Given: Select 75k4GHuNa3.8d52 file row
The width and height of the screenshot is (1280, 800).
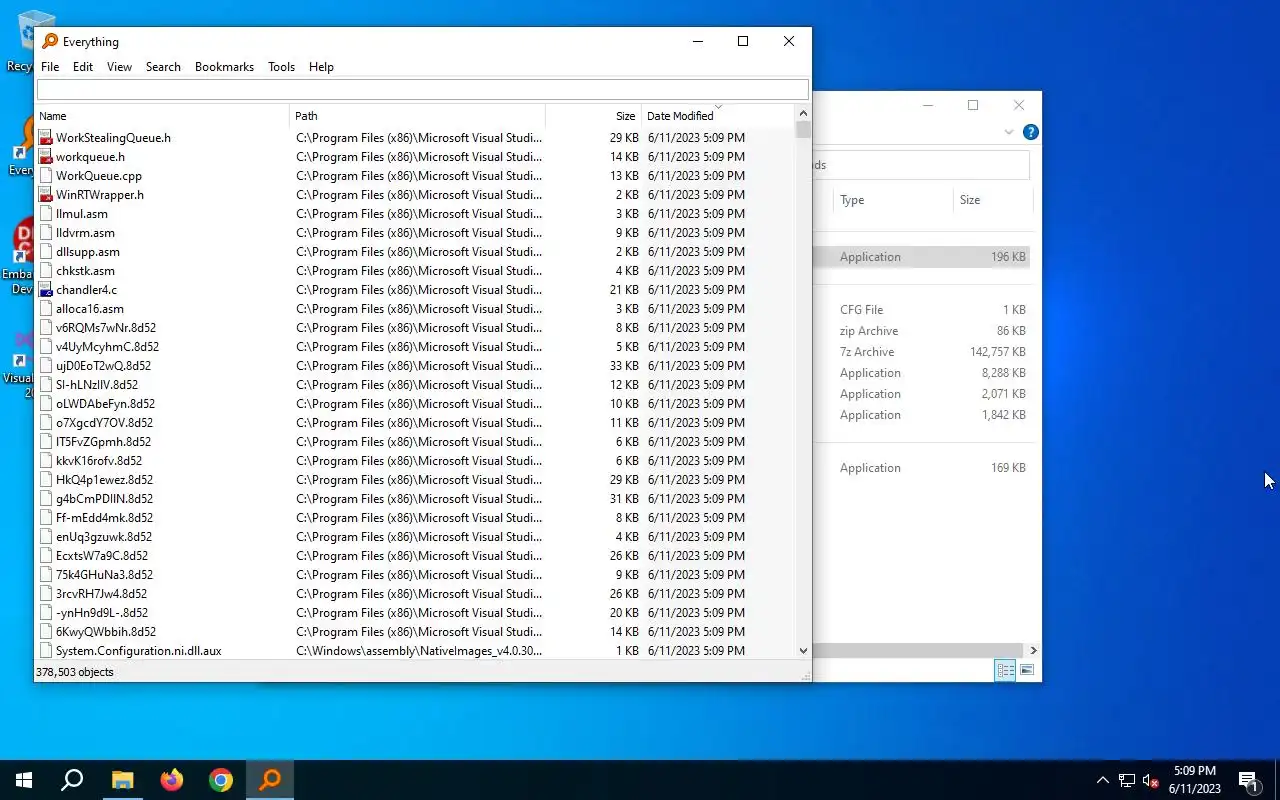Looking at the screenshot, I should pyautogui.click(x=415, y=575).
